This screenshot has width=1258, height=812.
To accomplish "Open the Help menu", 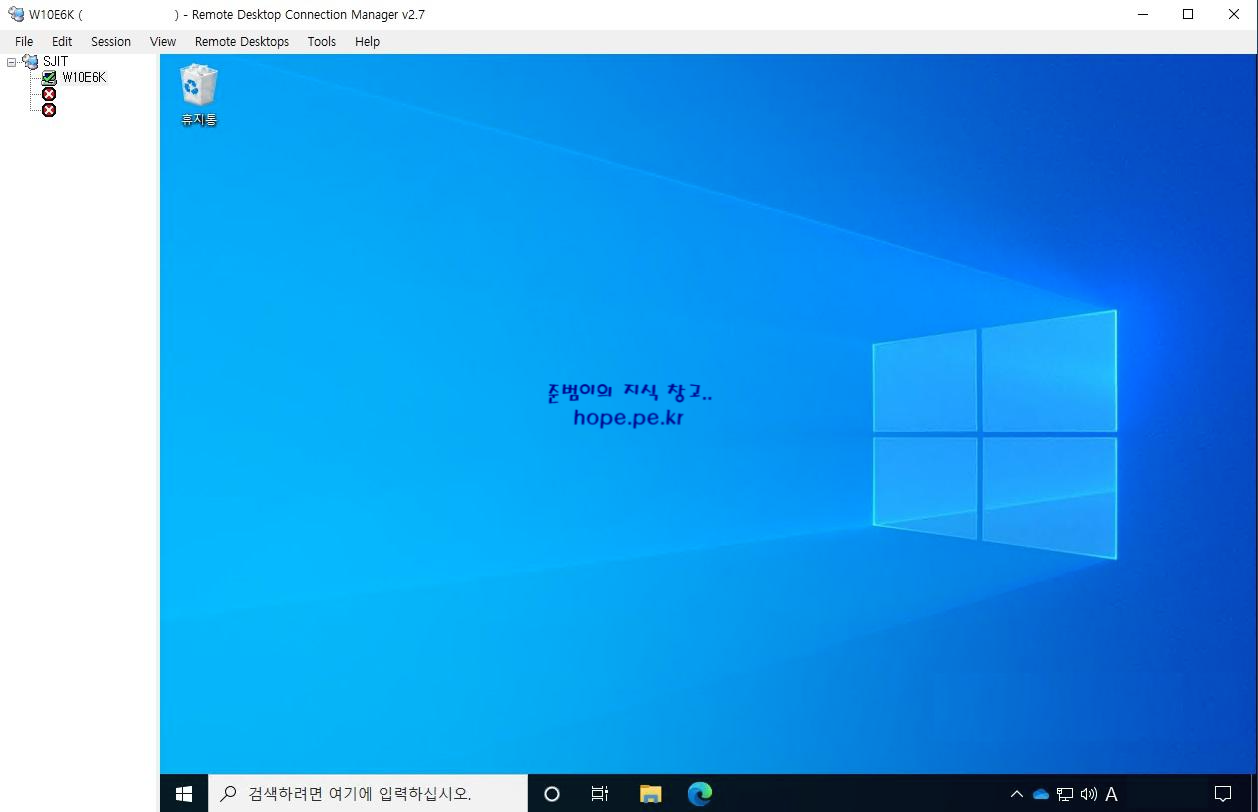I will (x=368, y=41).
